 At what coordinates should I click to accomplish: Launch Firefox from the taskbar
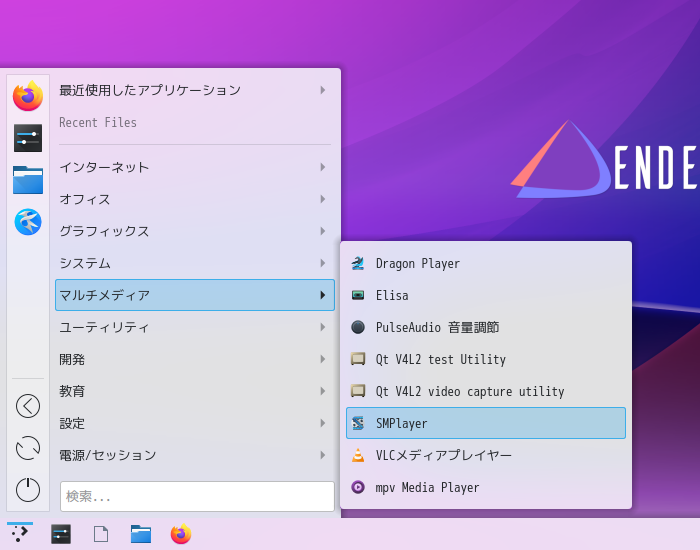(181, 534)
